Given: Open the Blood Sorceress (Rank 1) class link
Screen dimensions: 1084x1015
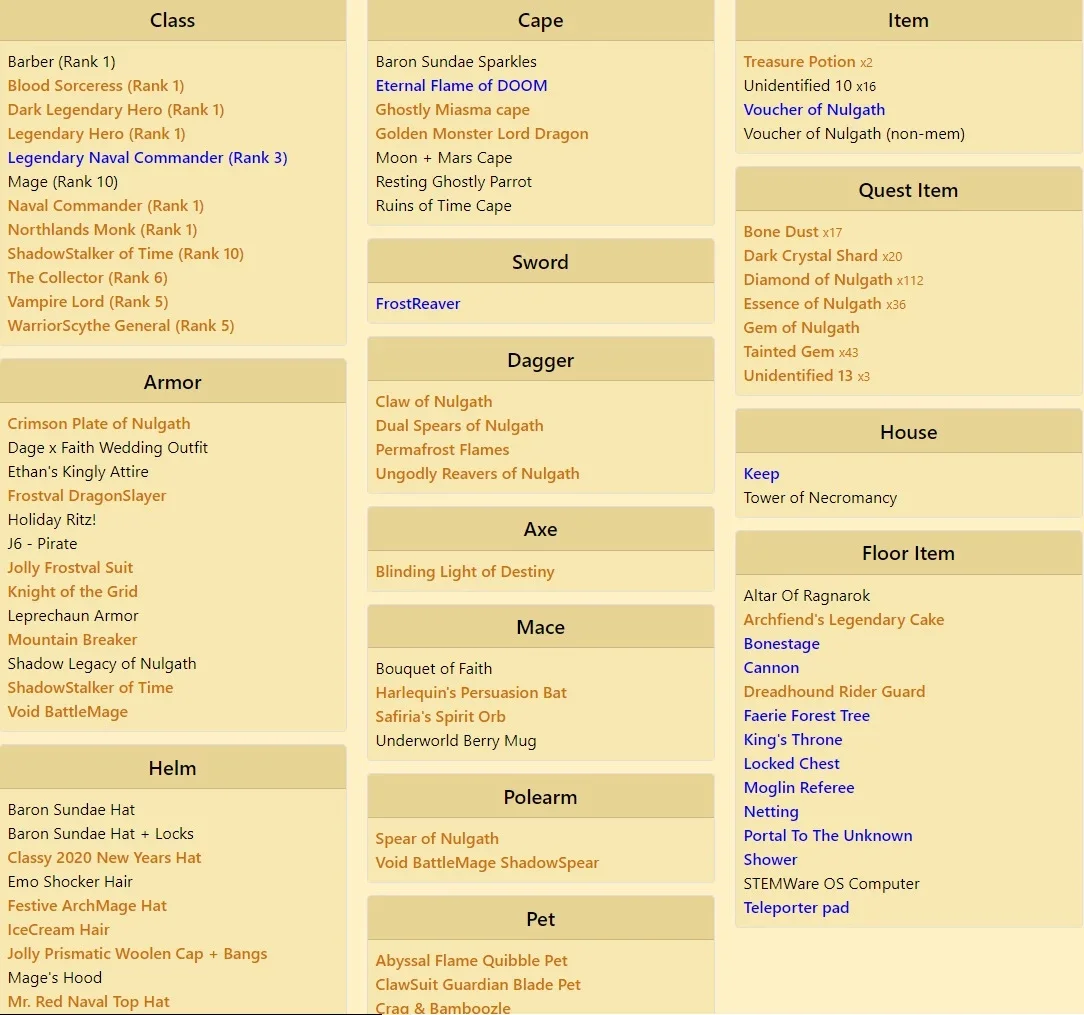Looking at the screenshot, I should click(96, 86).
